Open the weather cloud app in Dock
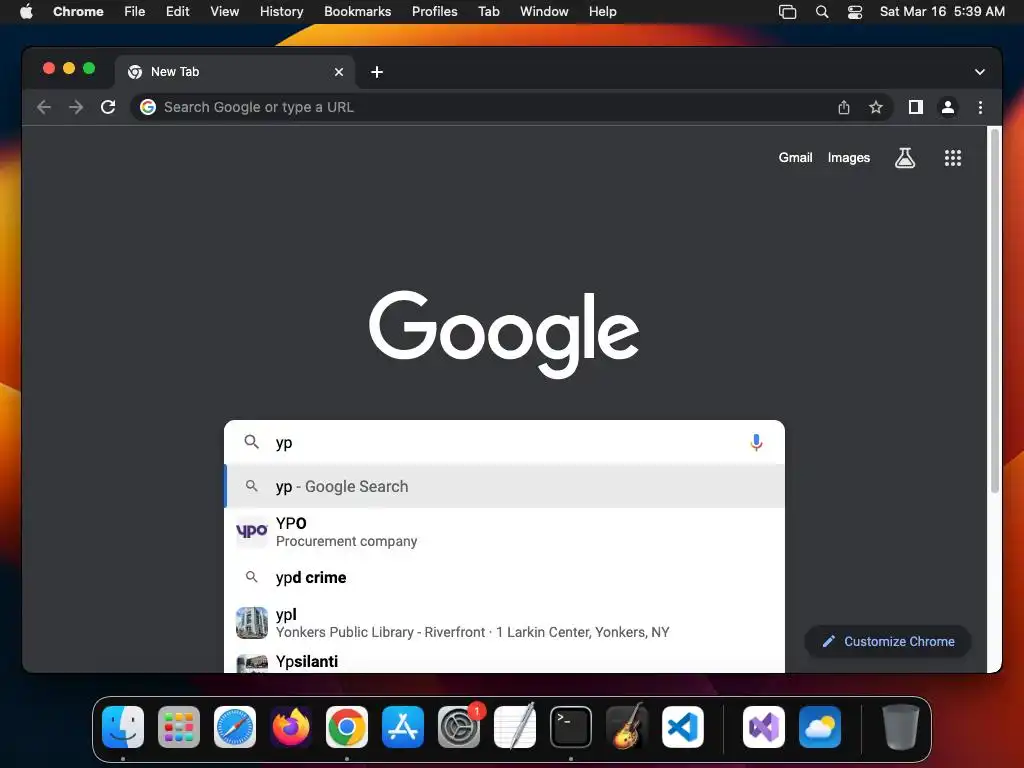The width and height of the screenshot is (1024, 768). (820, 727)
